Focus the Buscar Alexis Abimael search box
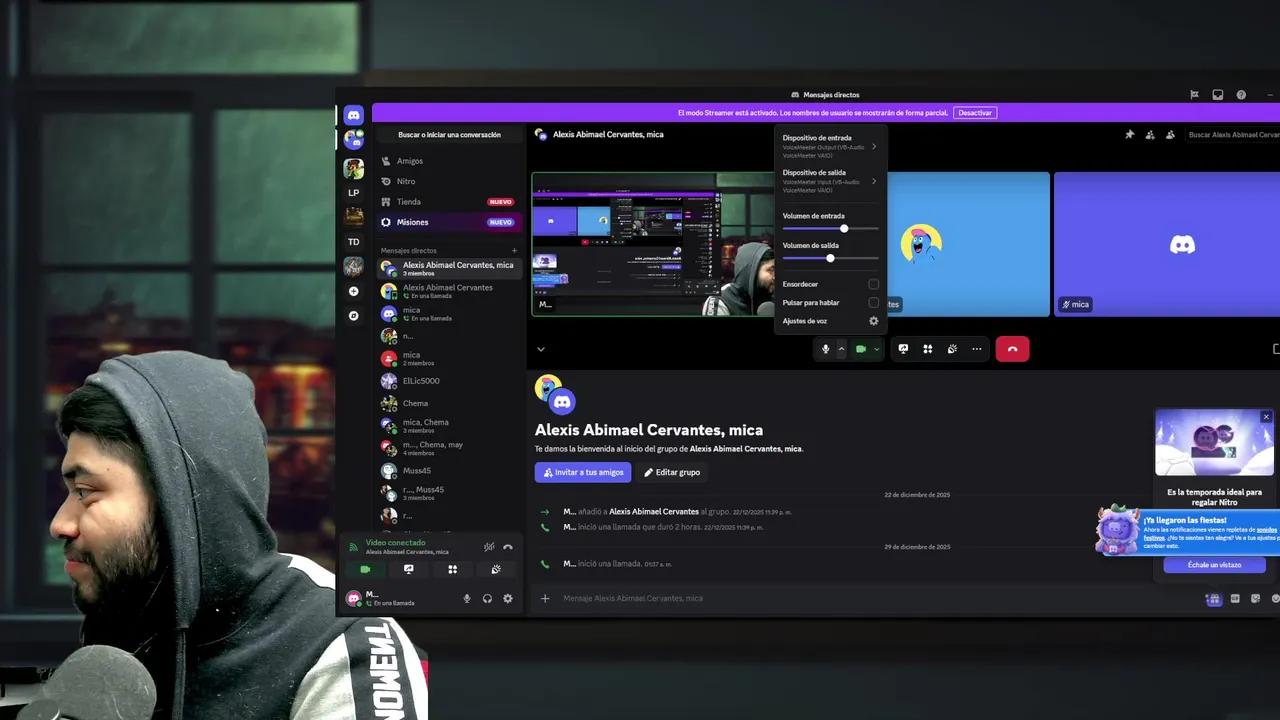1280x720 pixels. pyautogui.click(x=1233, y=134)
